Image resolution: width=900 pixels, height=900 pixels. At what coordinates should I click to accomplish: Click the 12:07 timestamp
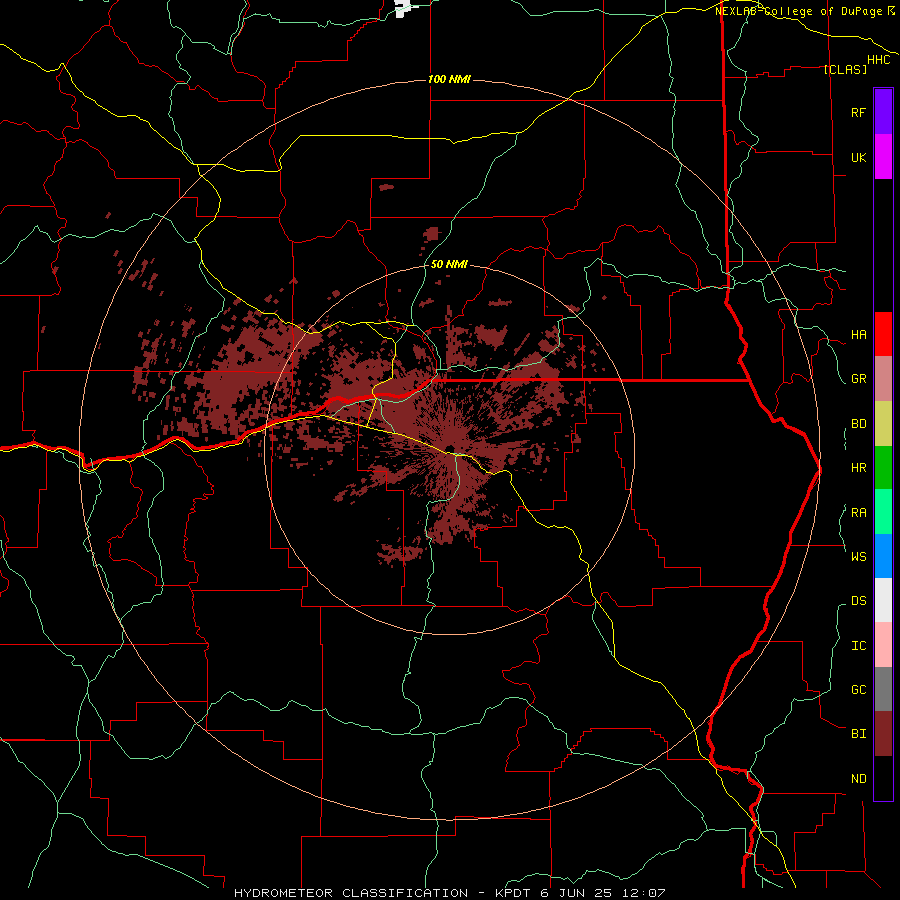click(x=646, y=893)
